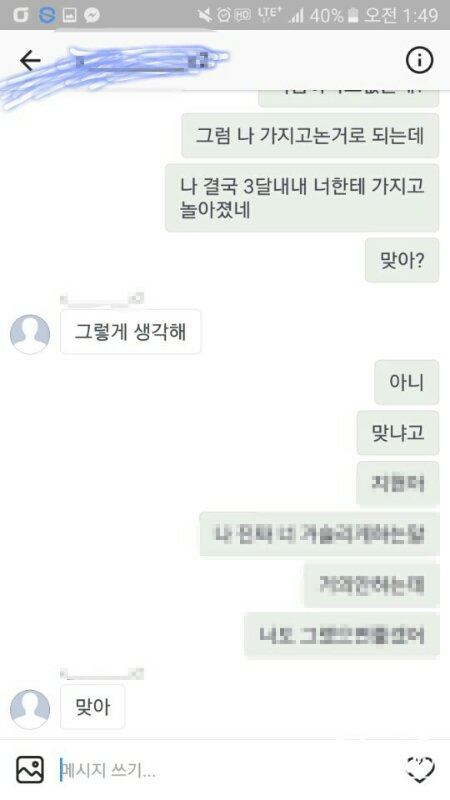Send a heart with the heart icon
450x800 pixels.
(x=419, y=769)
